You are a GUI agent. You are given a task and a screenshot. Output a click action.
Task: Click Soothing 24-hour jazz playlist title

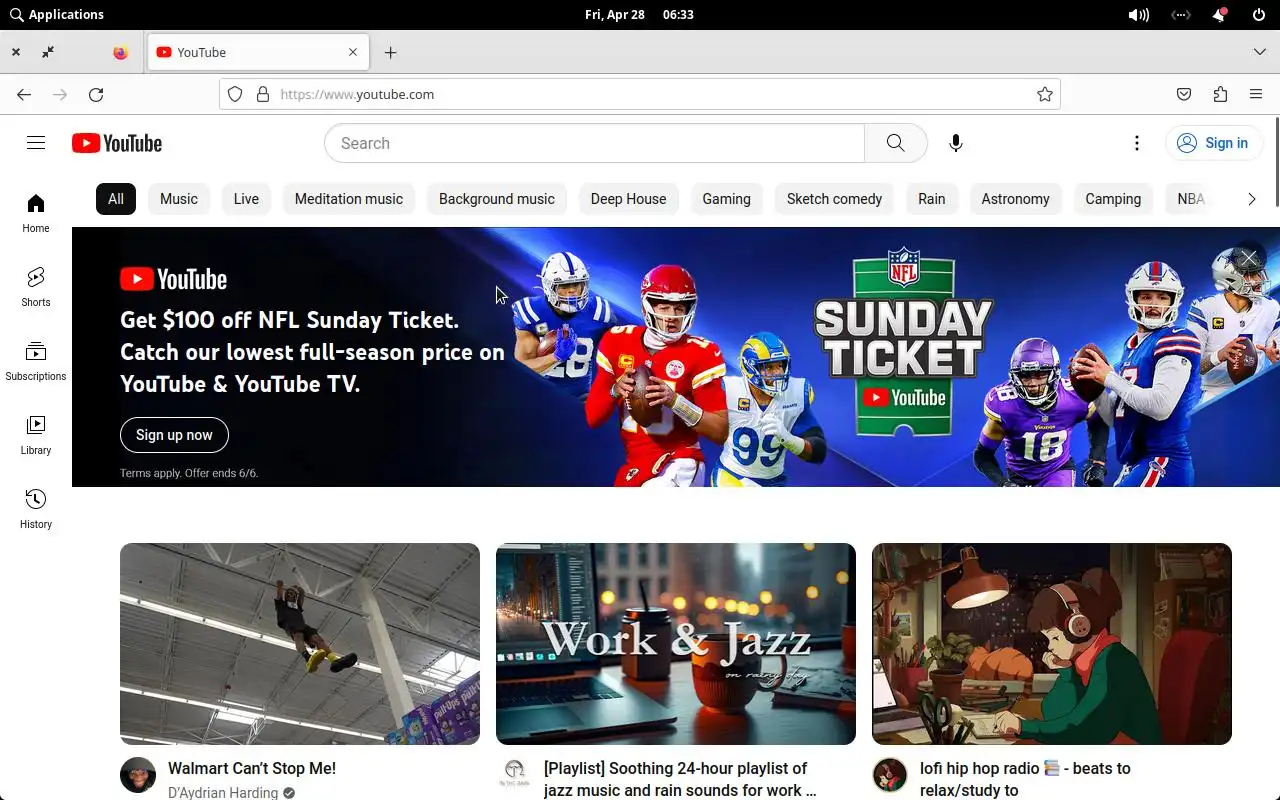[x=680, y=779]
